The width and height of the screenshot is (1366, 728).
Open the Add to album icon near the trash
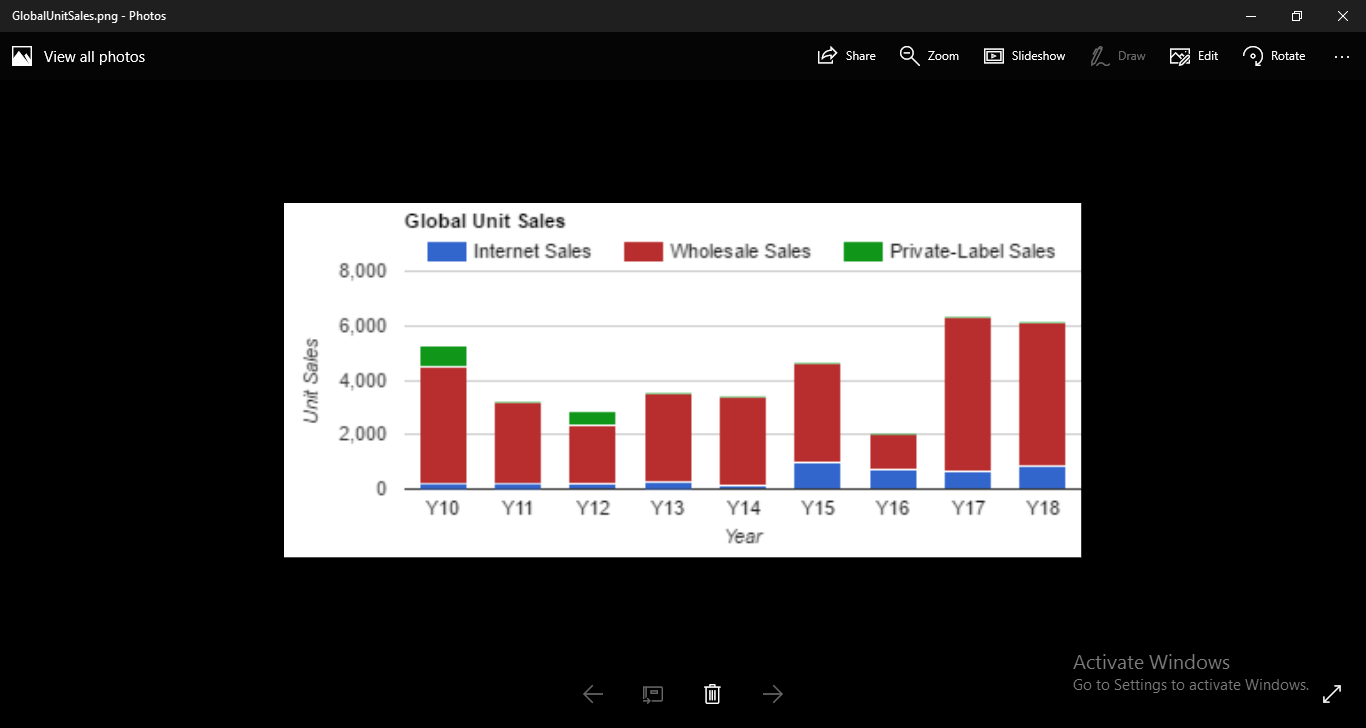(652, 693)
